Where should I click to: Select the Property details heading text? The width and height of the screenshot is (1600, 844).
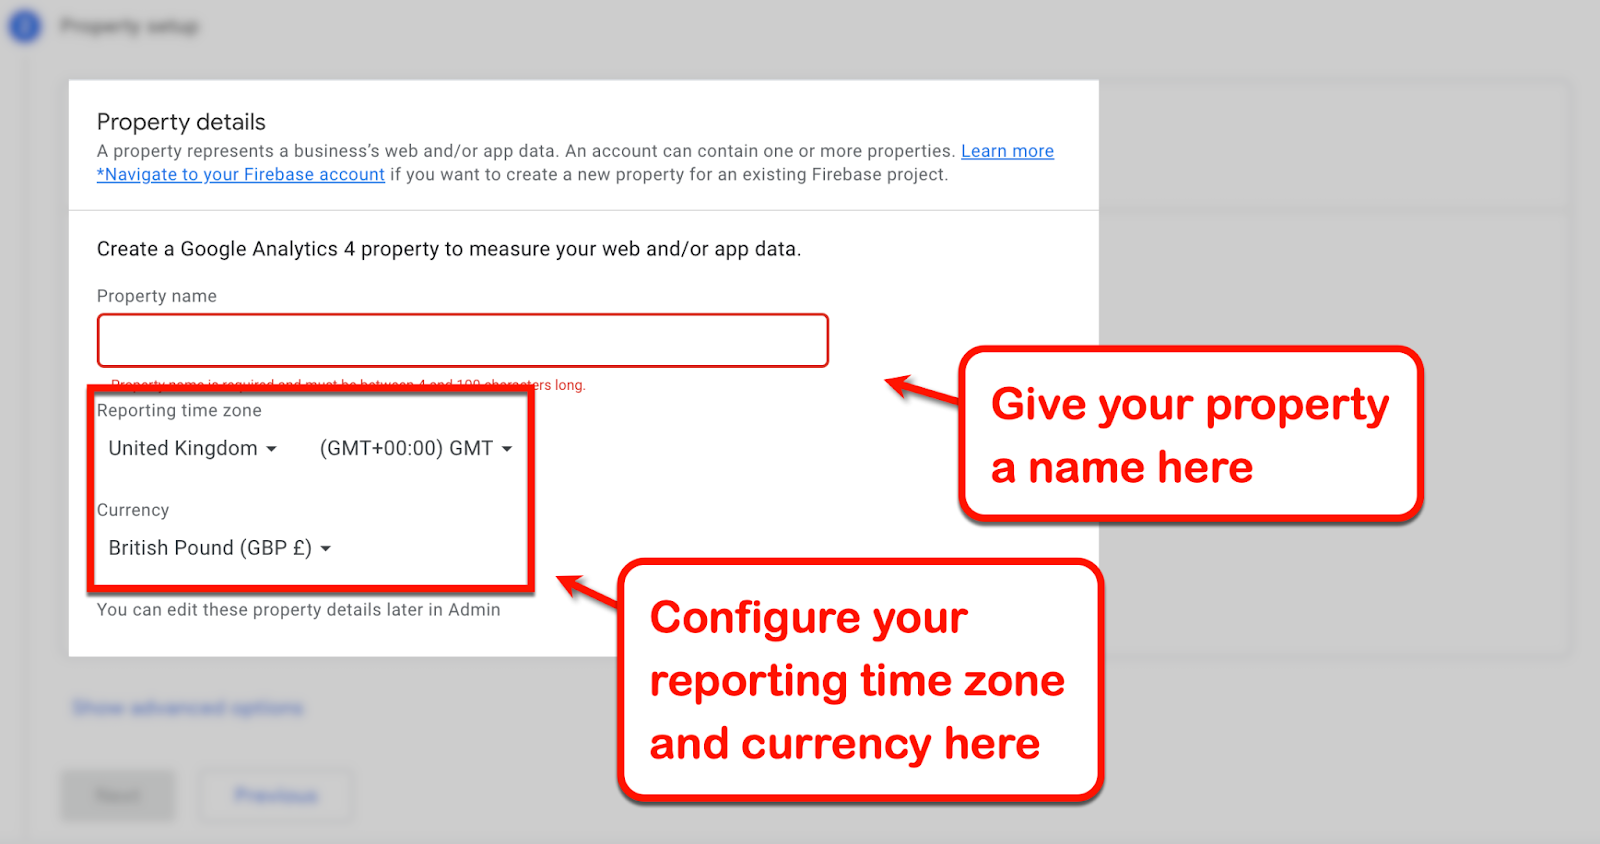(x=181, y=122)
